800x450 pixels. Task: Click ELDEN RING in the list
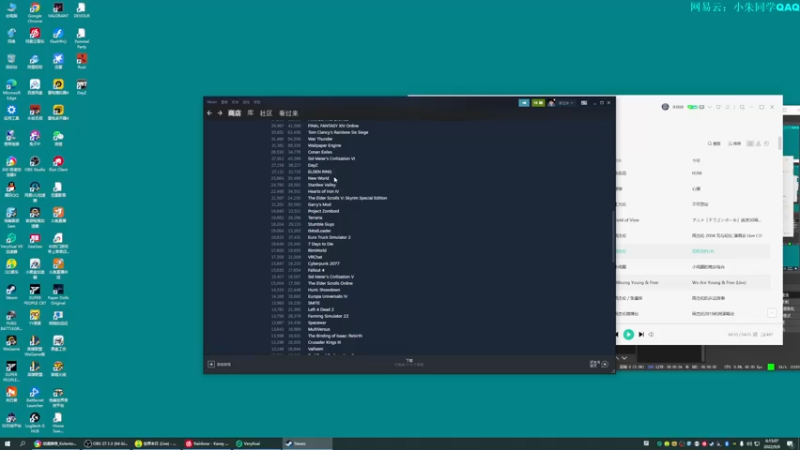(319, 171)
